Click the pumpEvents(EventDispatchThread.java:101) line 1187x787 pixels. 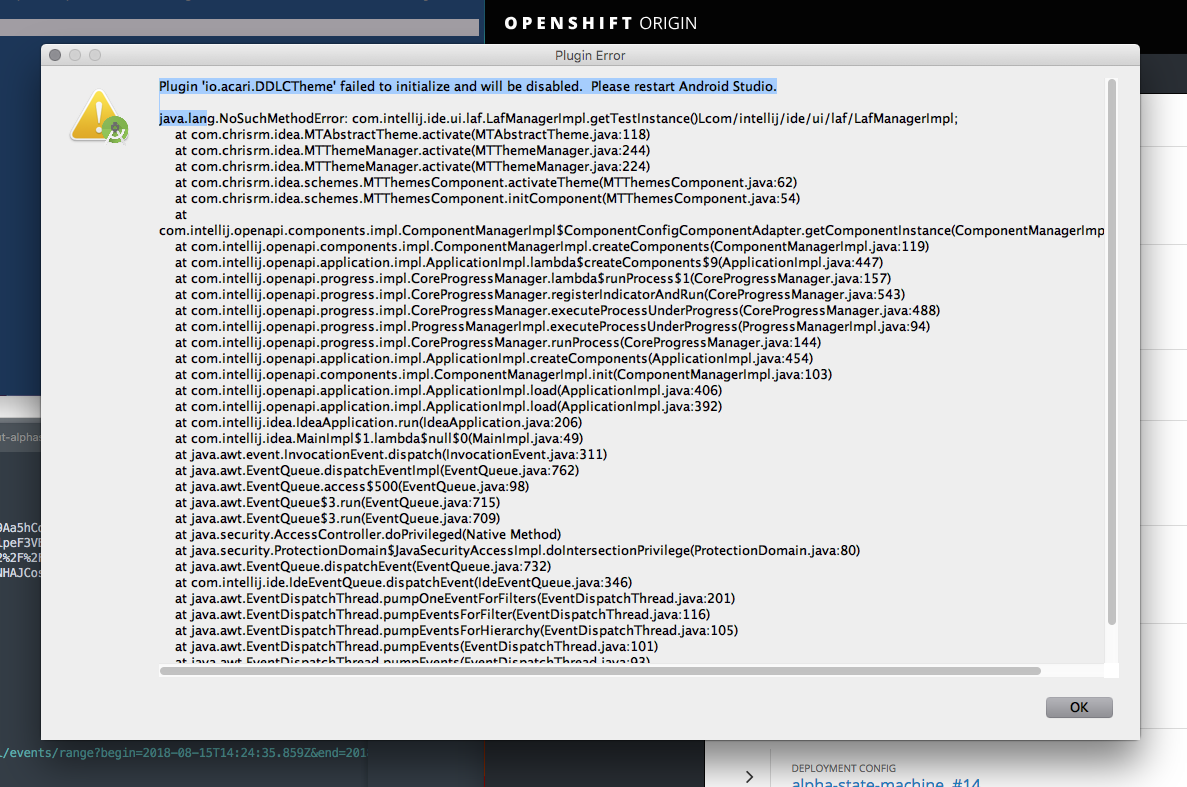(x=416, y=645)
